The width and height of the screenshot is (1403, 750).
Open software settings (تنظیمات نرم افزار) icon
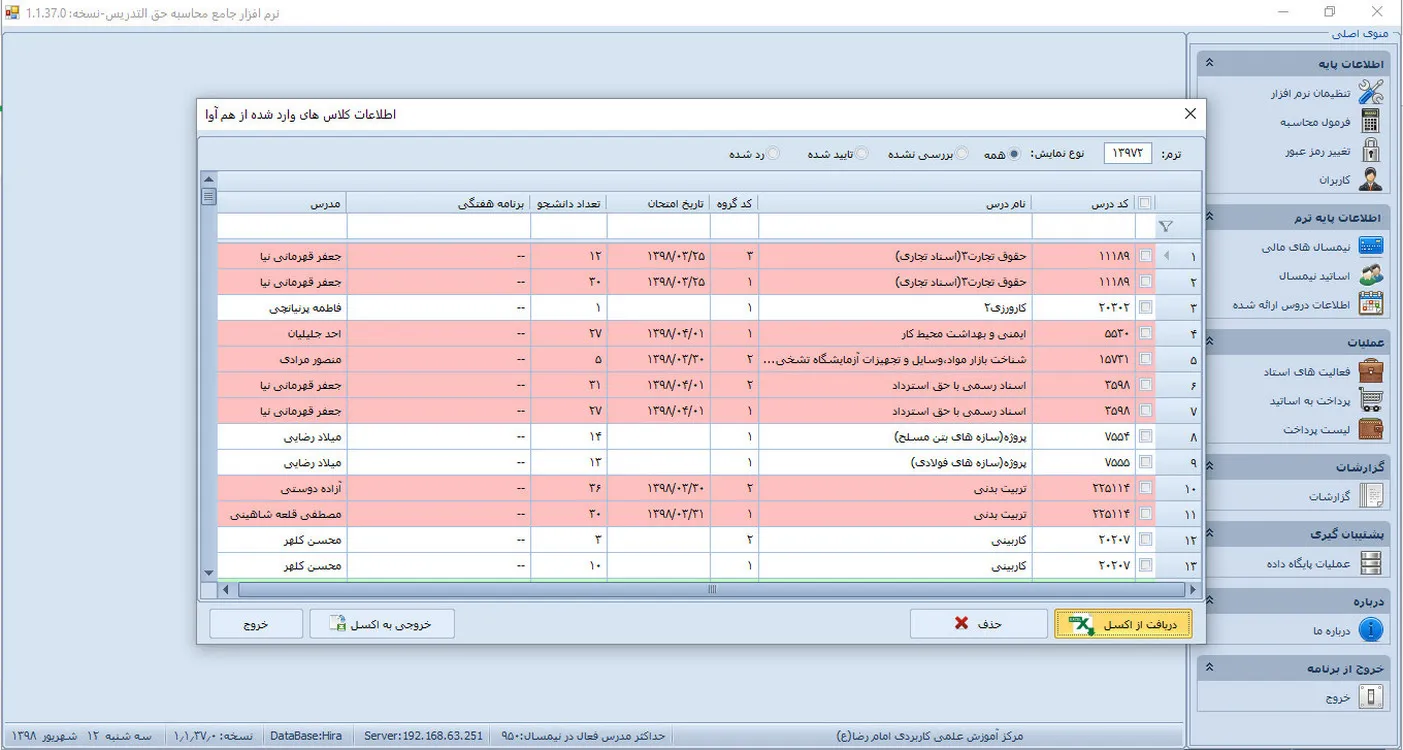(1370, 93)
